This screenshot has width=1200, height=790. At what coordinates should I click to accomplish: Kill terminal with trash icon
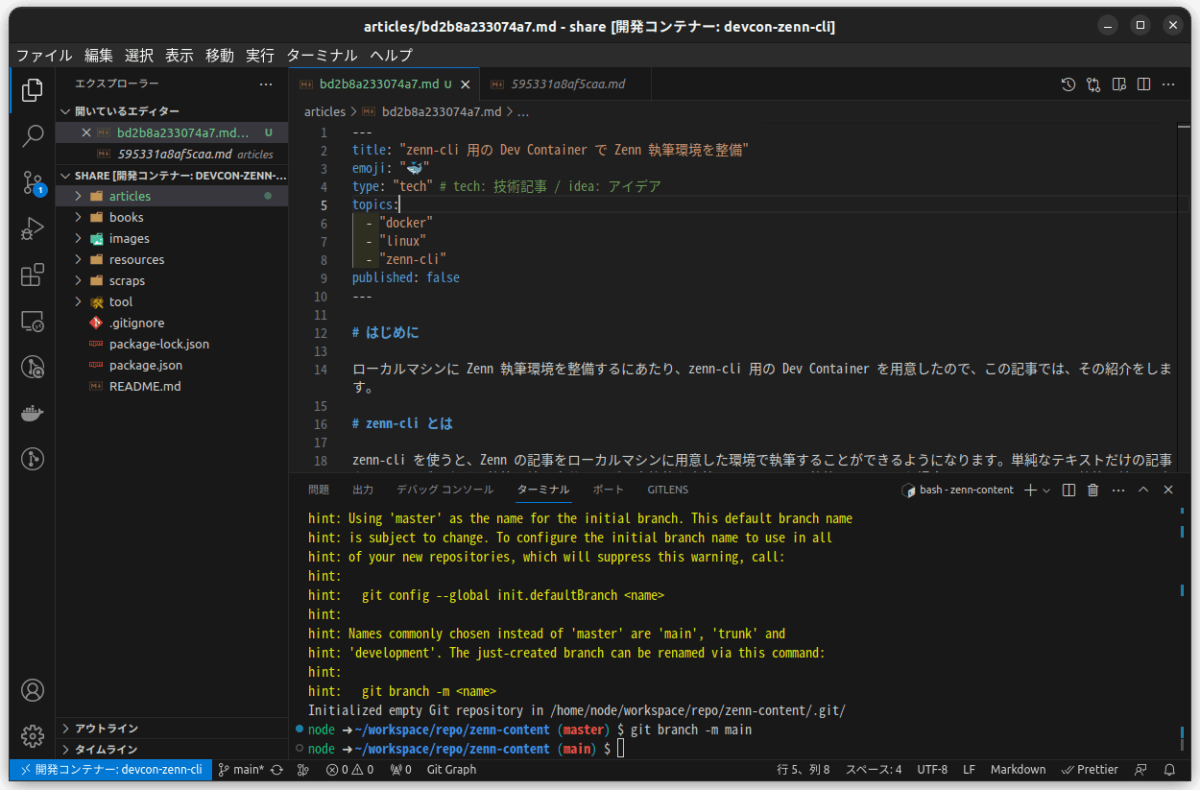coord(1093,490)
